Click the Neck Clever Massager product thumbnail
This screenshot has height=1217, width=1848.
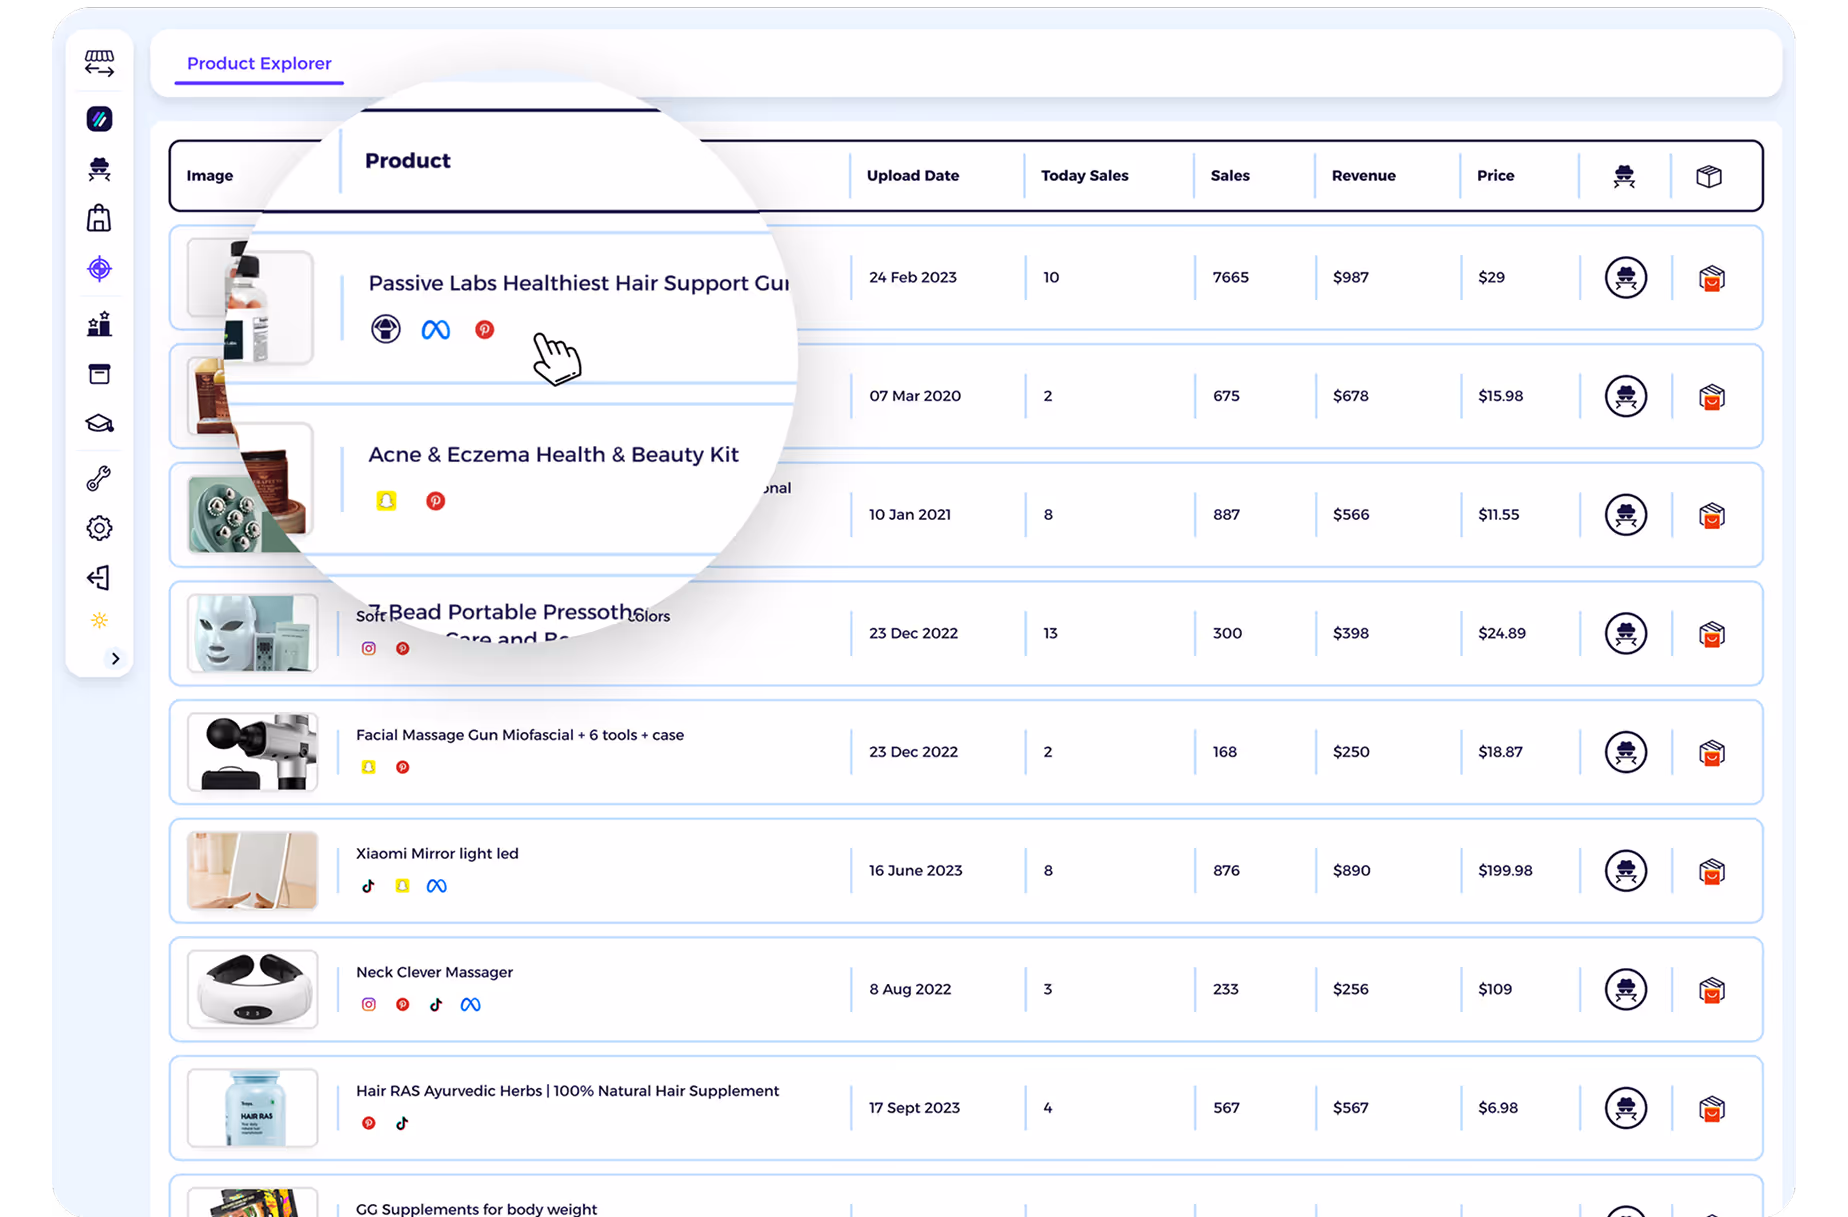[x=253, y=990]
